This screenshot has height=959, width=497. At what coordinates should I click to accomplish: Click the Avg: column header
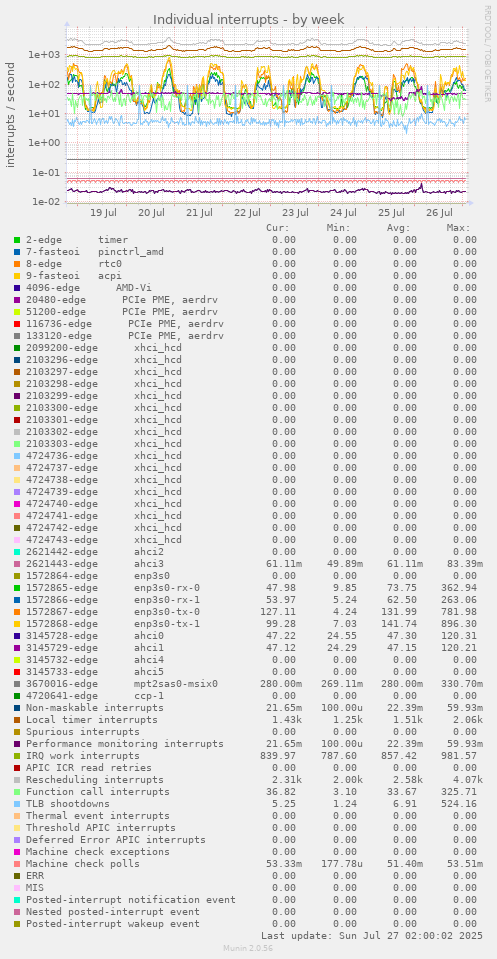pyautogui.click(x=399, y=228)
